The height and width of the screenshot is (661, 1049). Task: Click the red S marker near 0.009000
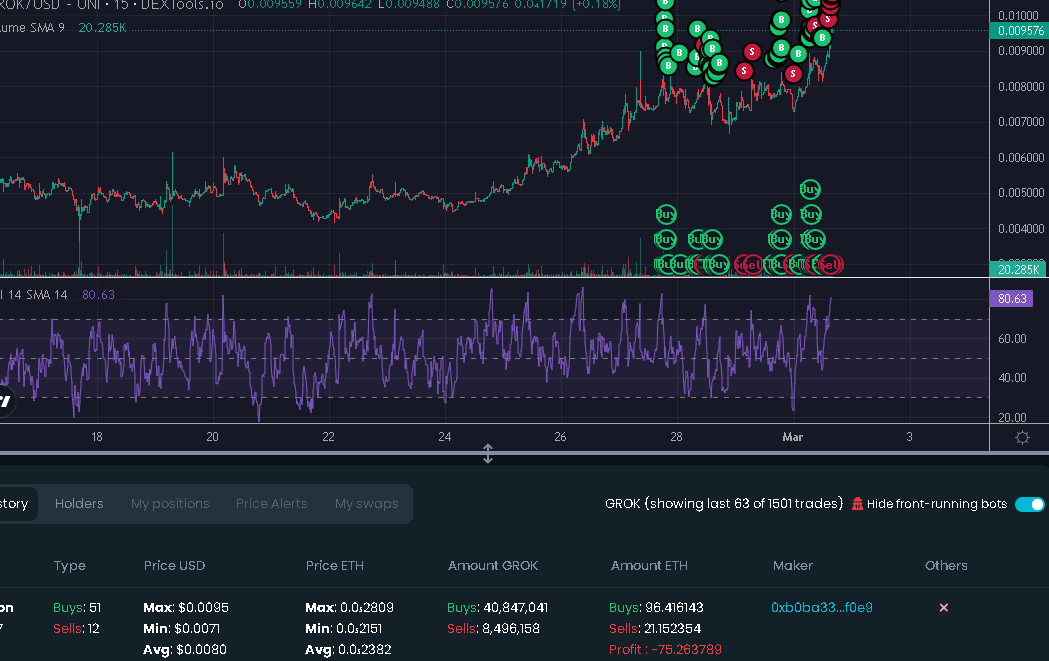[x=752, y=52]
